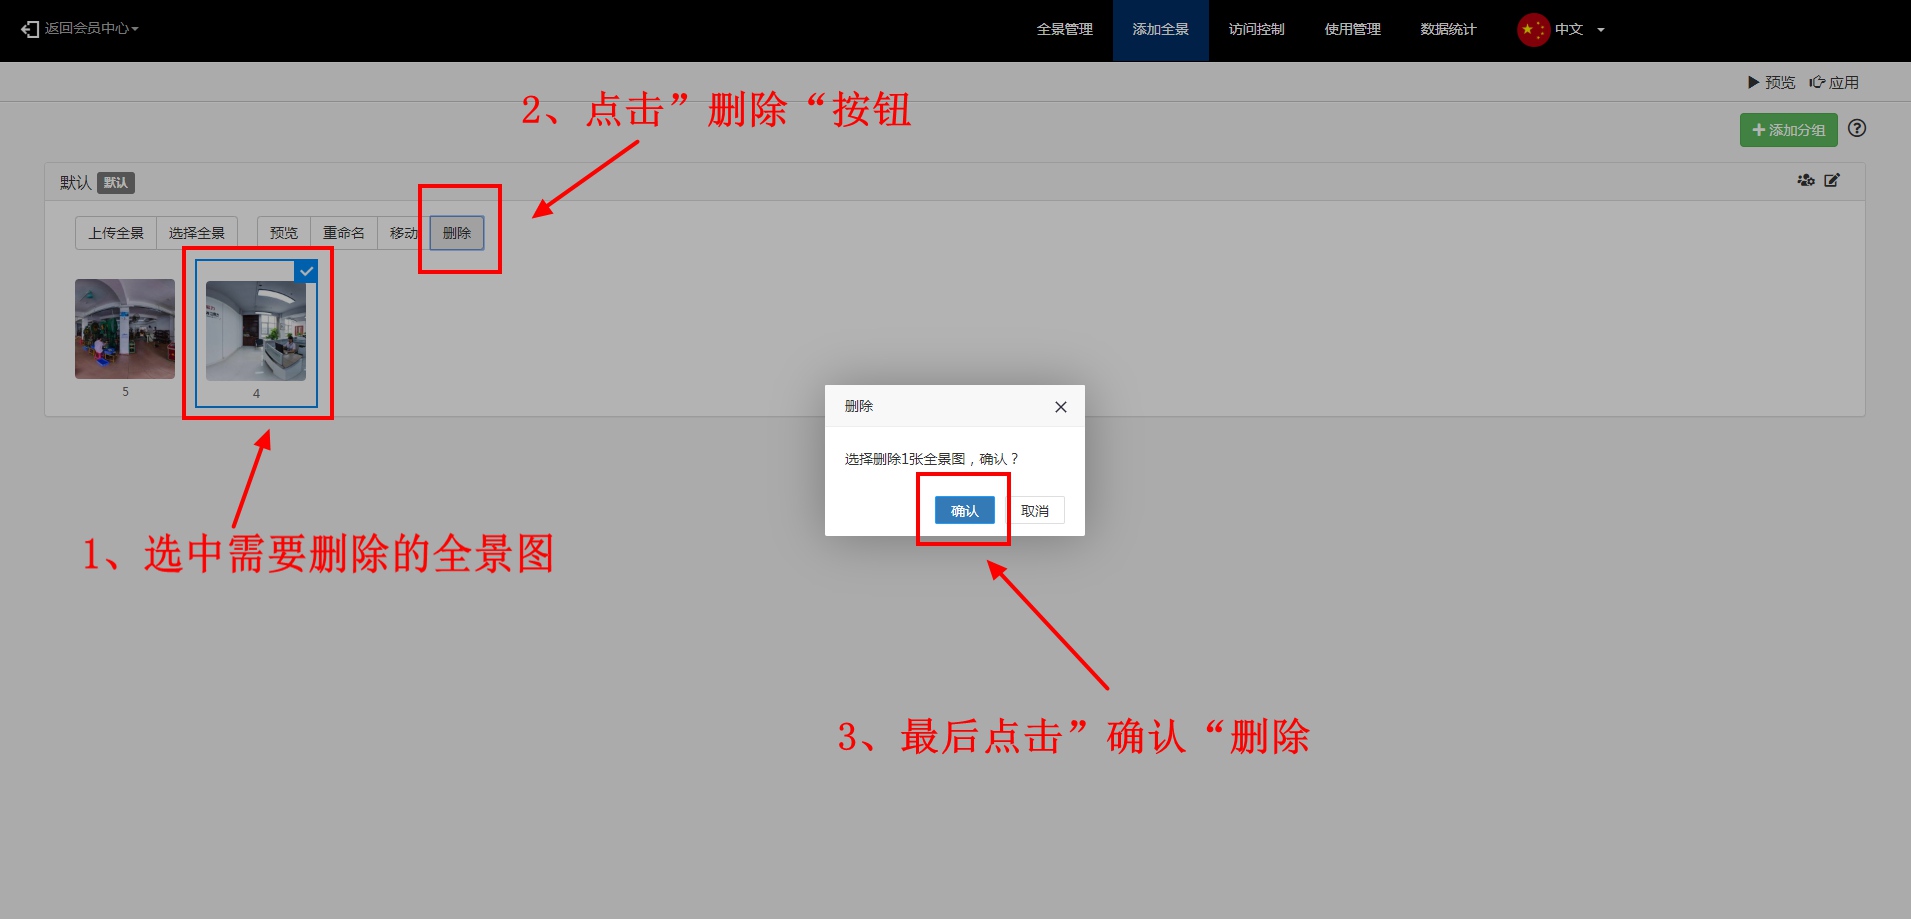Go to the 数据统计 menu item
The image size is (1911, 919).
pos(1447,30)
